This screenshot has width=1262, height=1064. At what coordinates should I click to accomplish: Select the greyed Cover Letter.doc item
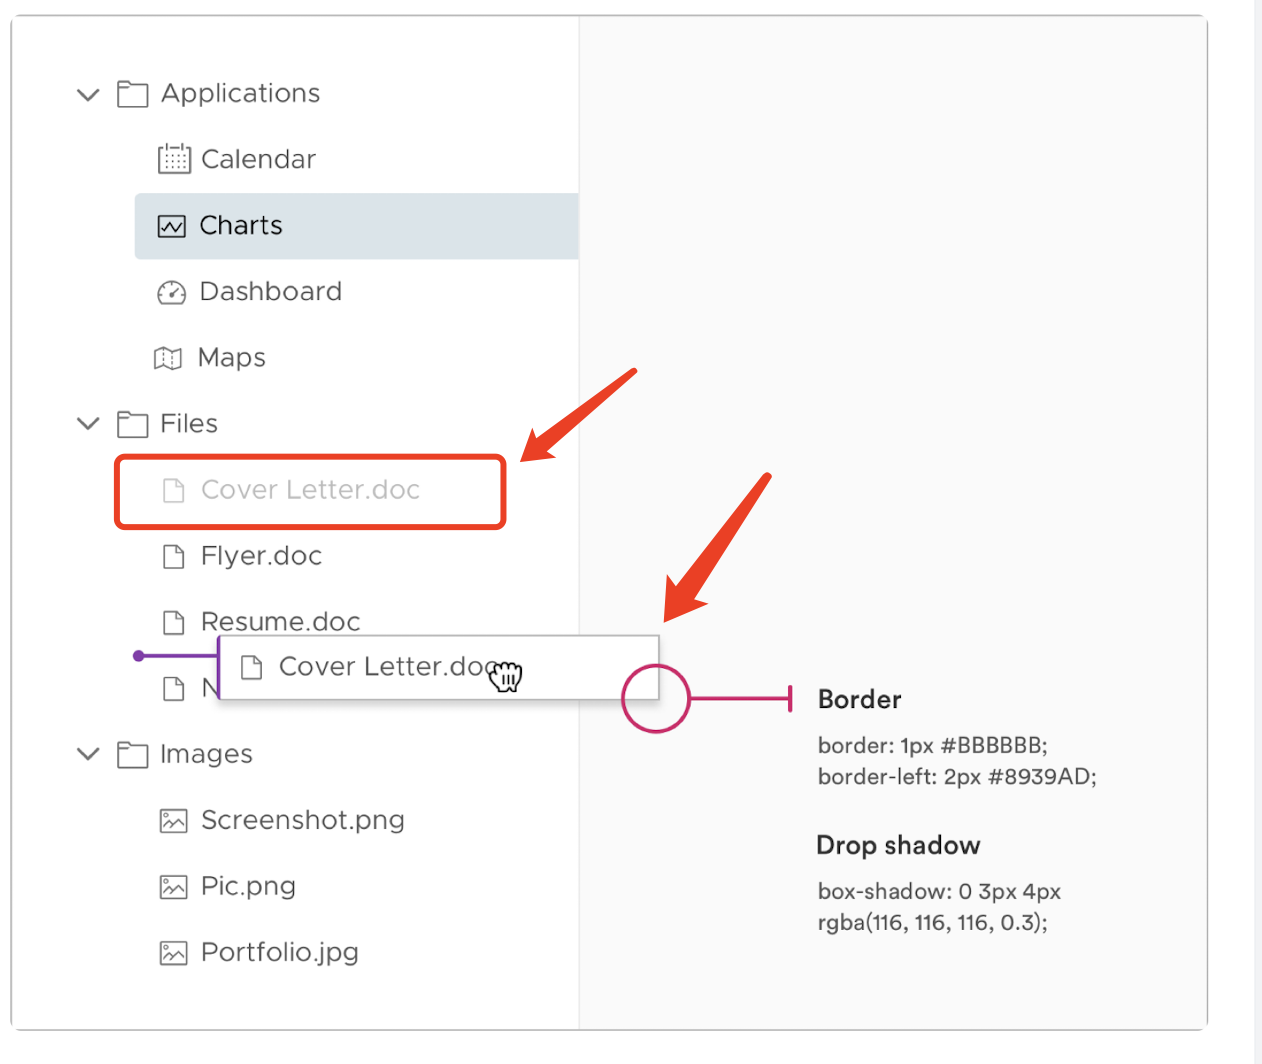[x=310, y=490]
